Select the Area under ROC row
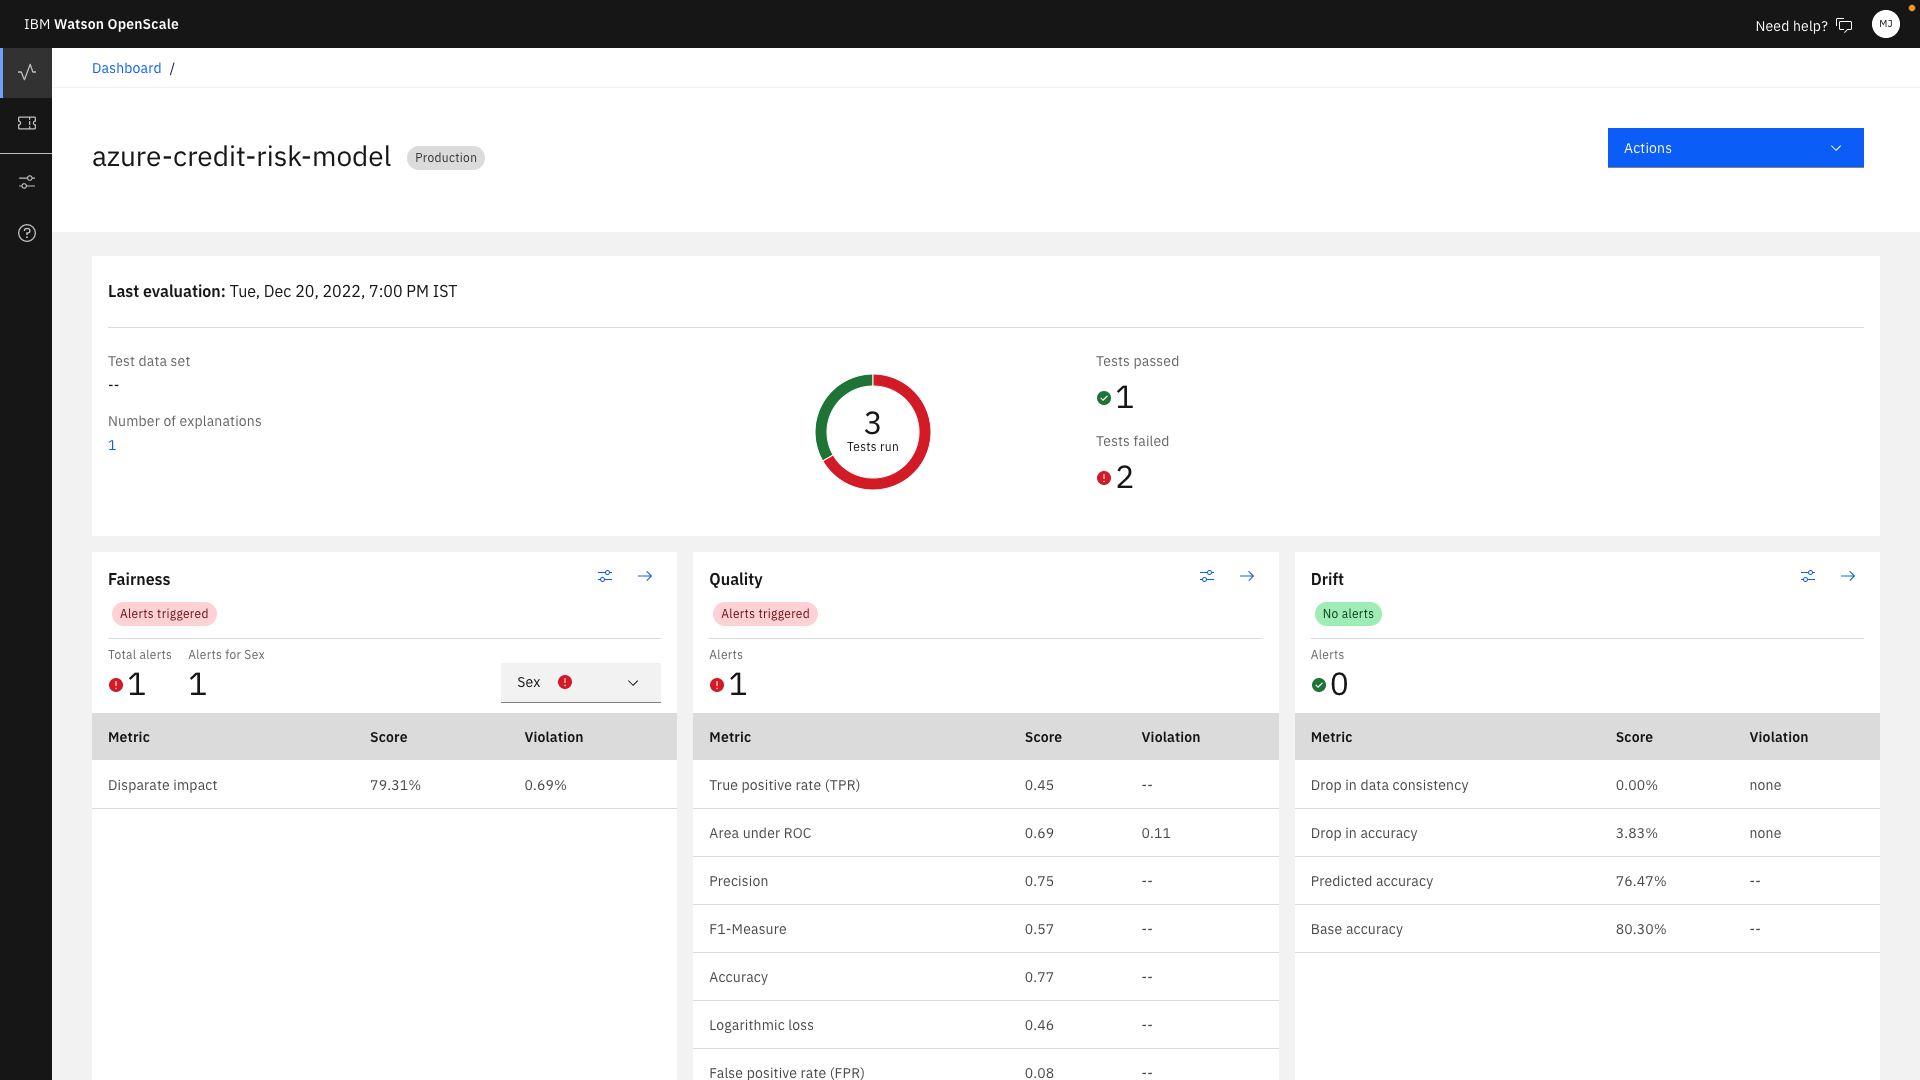Image resolution: width=1920 pixels, height=1080 pixels. pyautogui.click(x=984, y=833)
